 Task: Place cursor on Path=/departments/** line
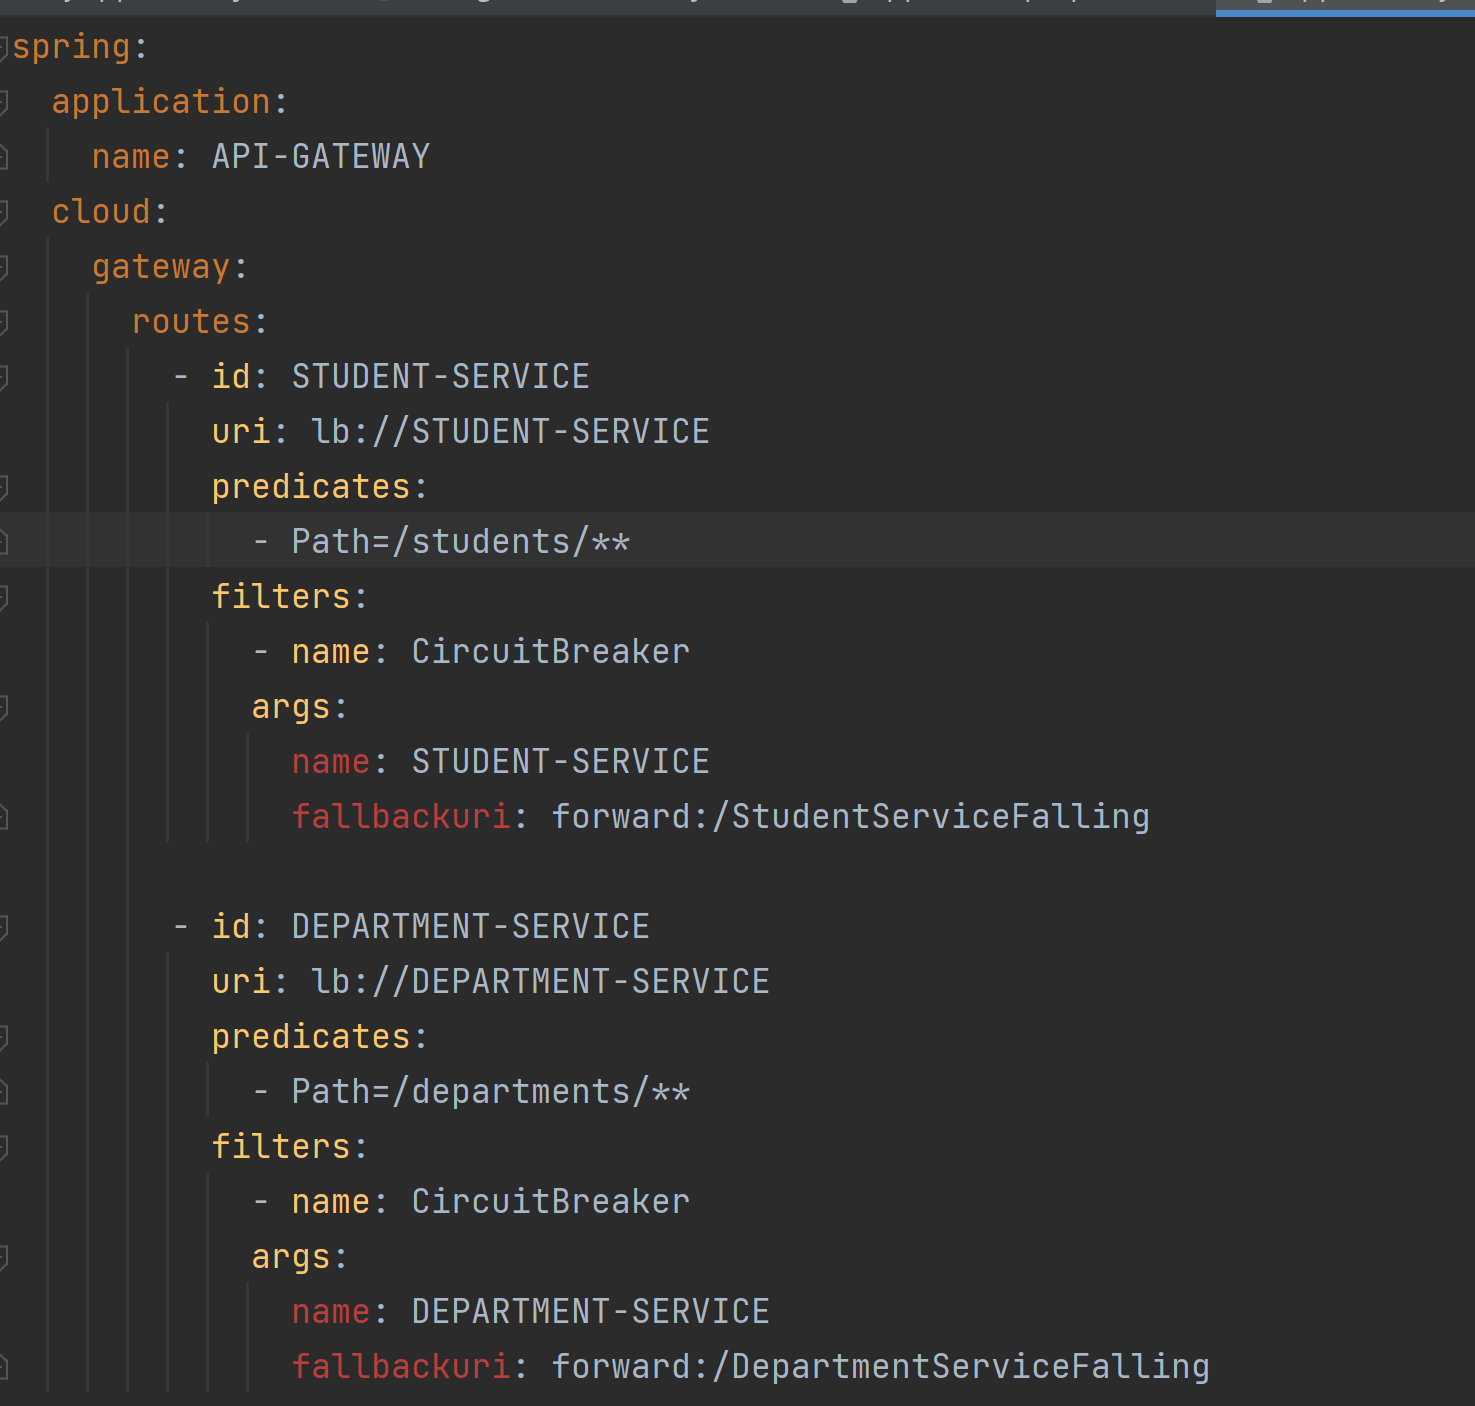click(491, 1092)
